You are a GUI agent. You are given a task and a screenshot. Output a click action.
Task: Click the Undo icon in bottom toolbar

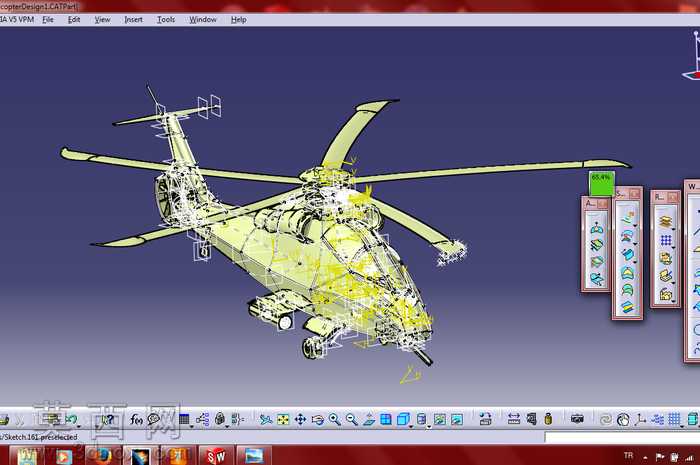(x=71, y=419)
